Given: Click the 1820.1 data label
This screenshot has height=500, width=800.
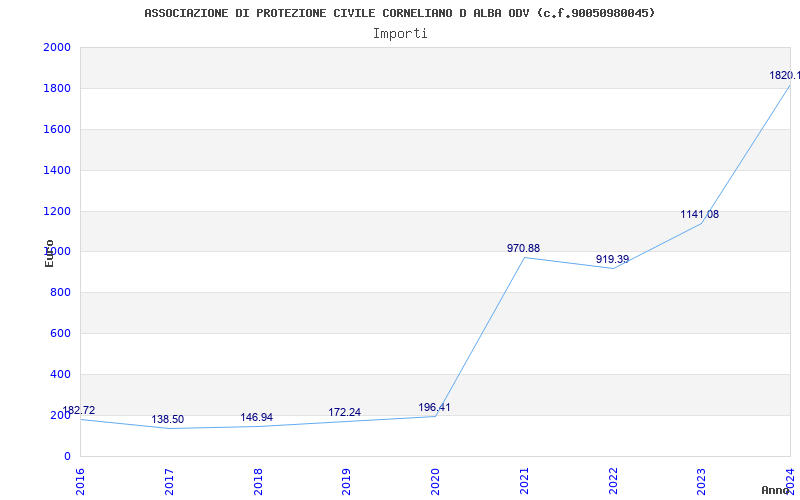Looking at the screenshot, I should click(x=785, y=76).
